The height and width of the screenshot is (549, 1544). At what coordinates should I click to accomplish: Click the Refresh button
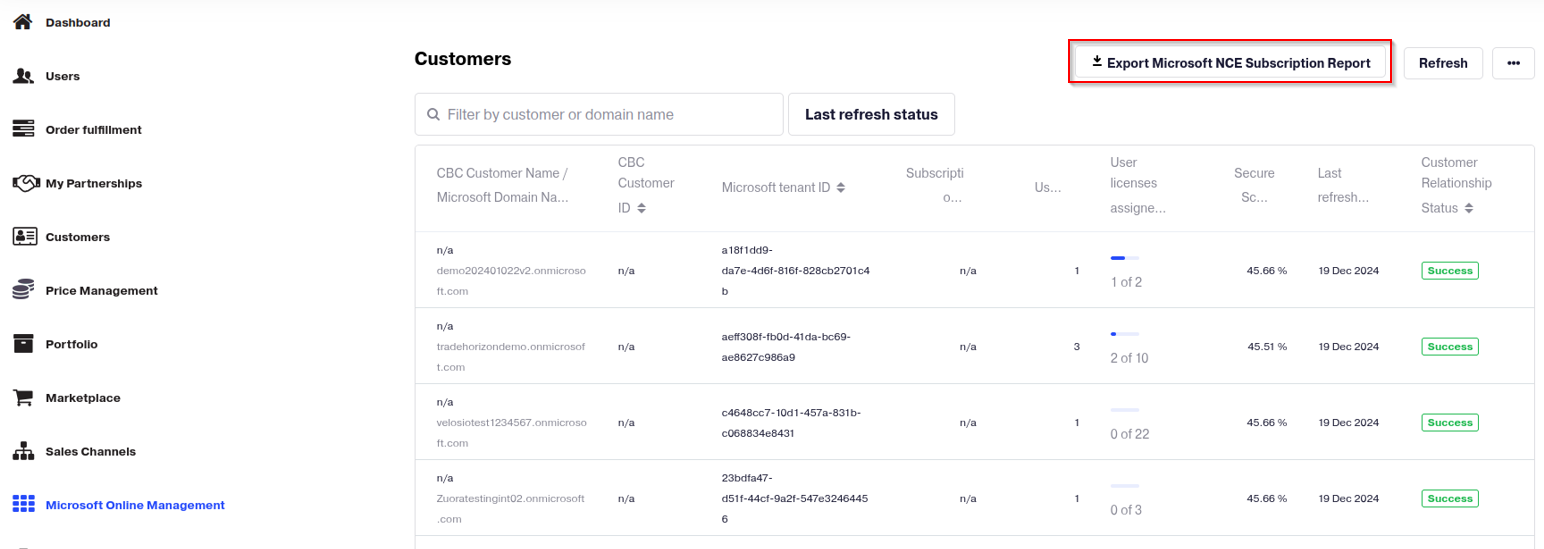pos(1443,63)
